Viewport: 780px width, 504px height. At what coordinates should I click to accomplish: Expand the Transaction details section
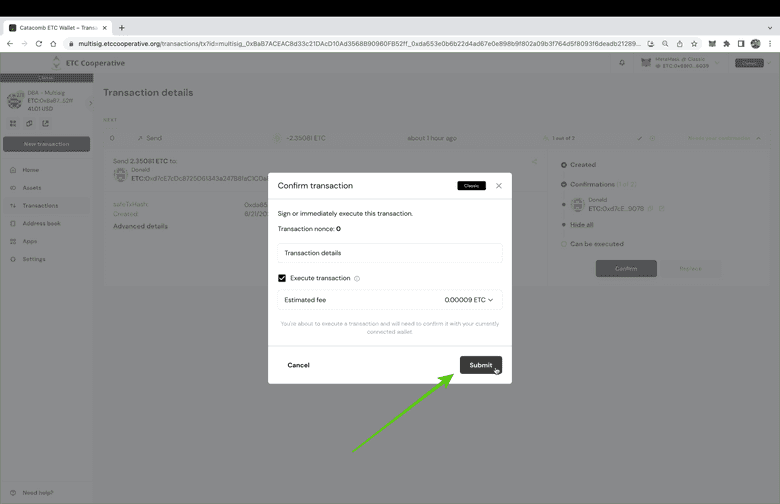389,253
